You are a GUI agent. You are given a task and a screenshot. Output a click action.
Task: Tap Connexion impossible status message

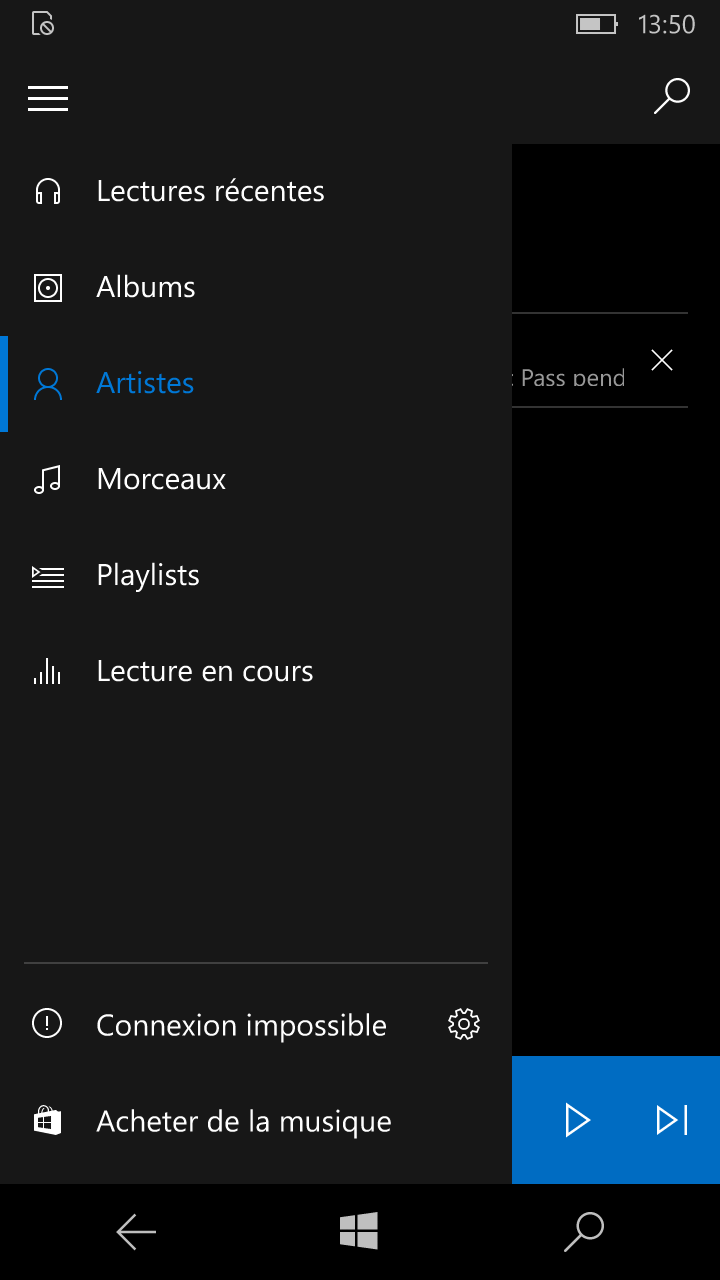241,1025
